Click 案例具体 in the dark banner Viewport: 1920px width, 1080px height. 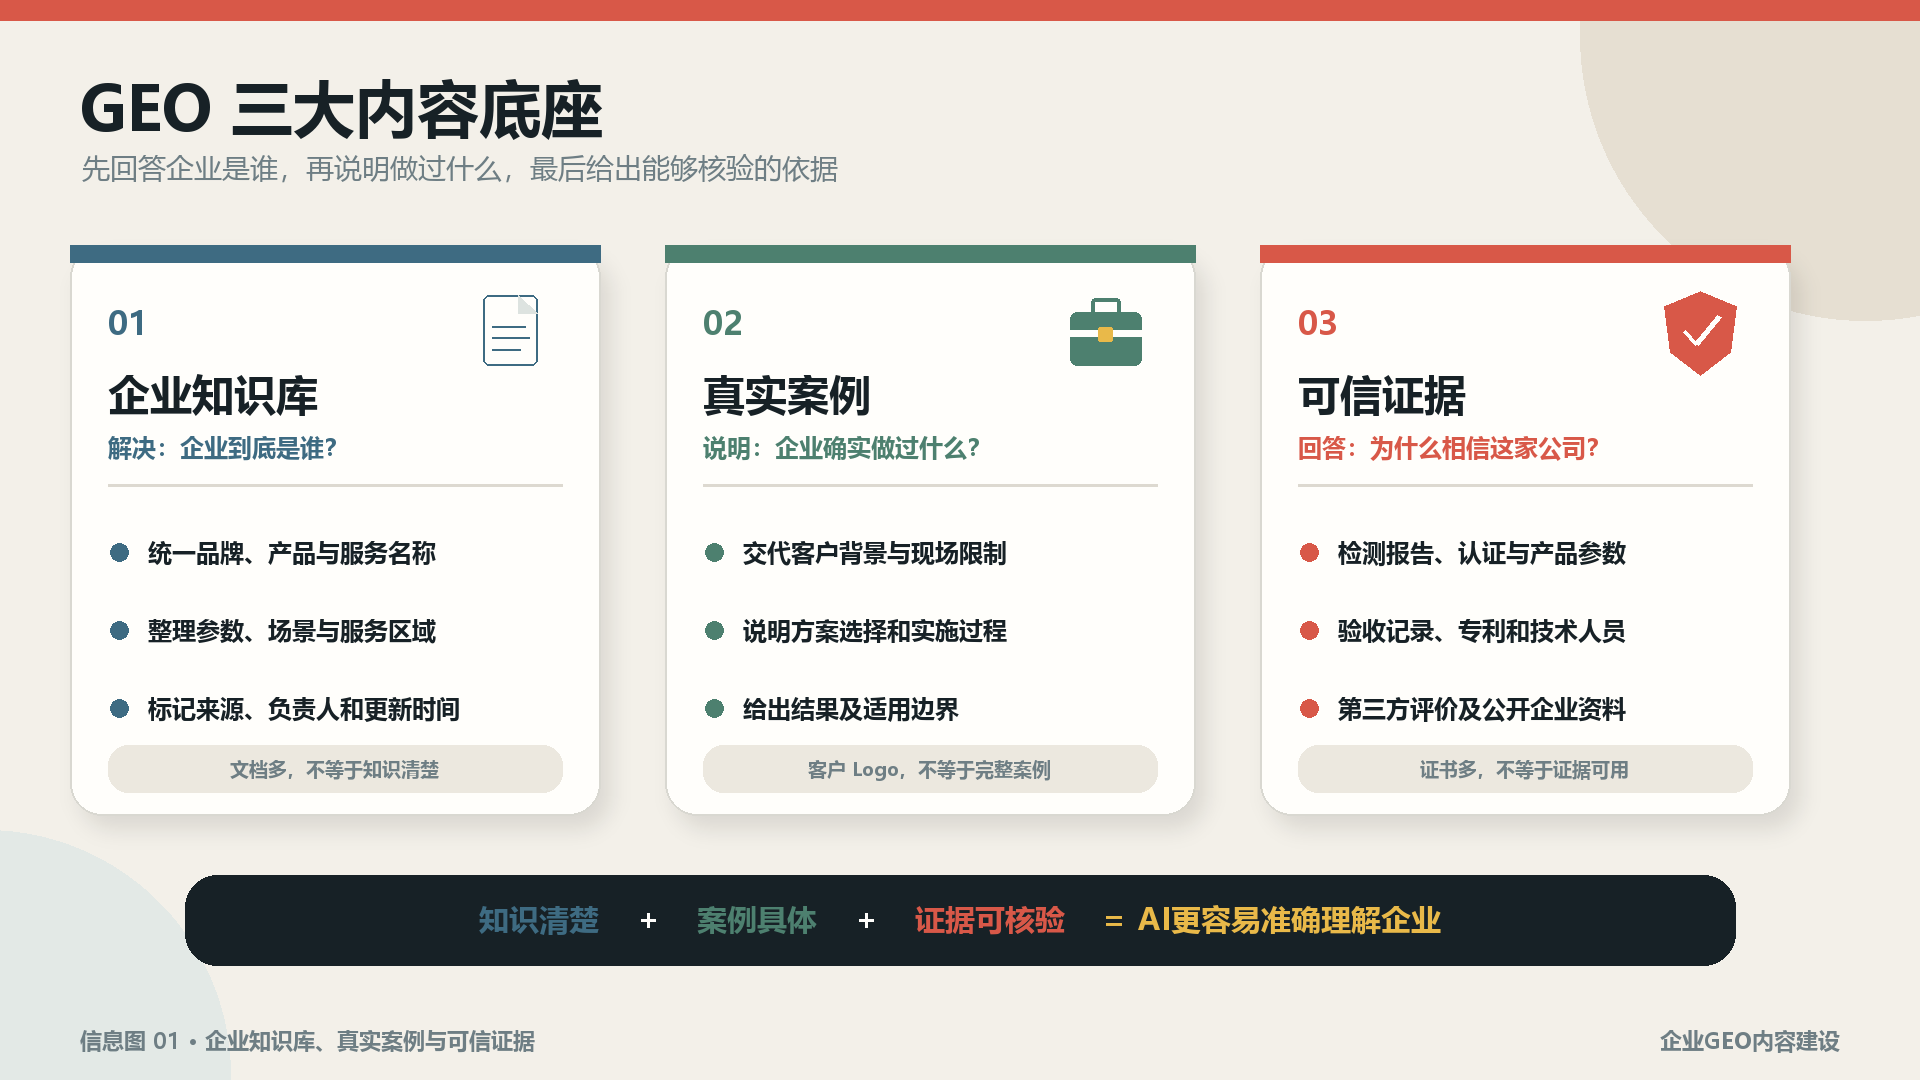[757, 920]
